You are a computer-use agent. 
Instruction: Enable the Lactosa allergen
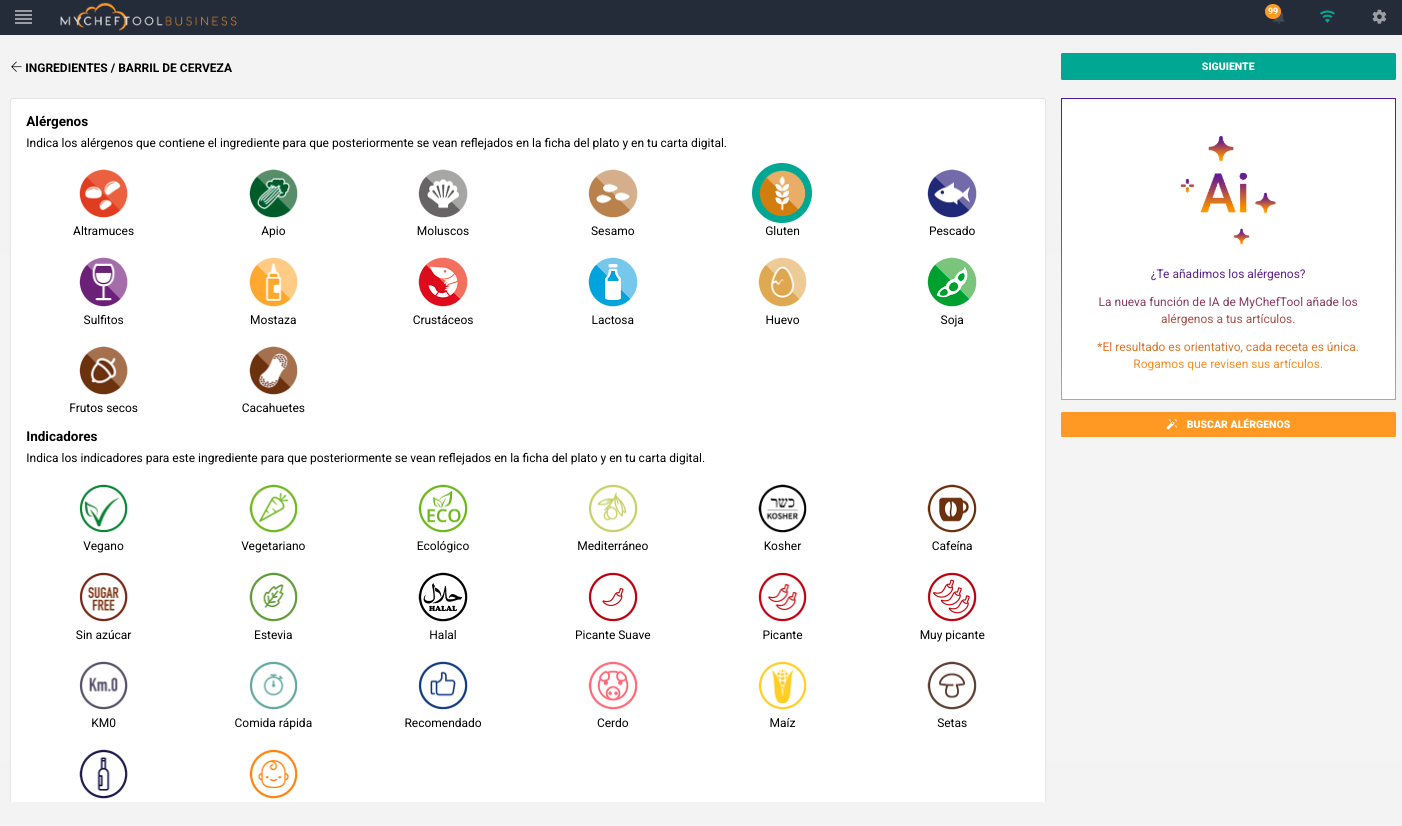(612, 282)
